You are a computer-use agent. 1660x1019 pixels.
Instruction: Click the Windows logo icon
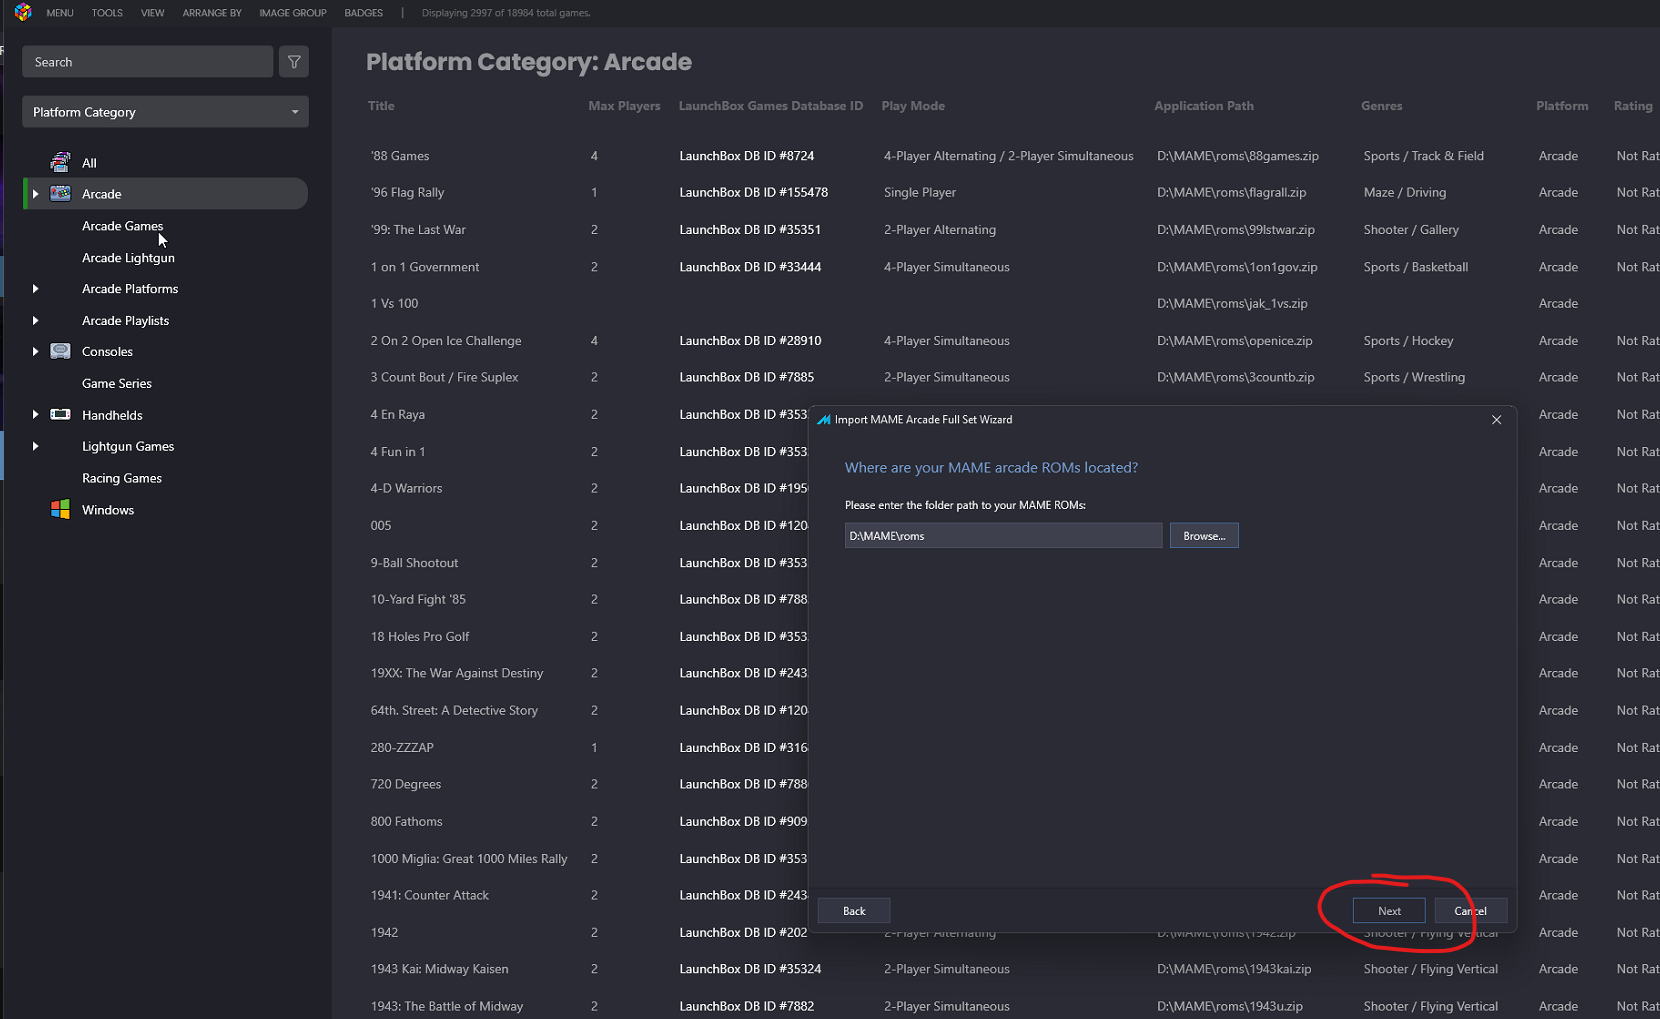[61, 509]
